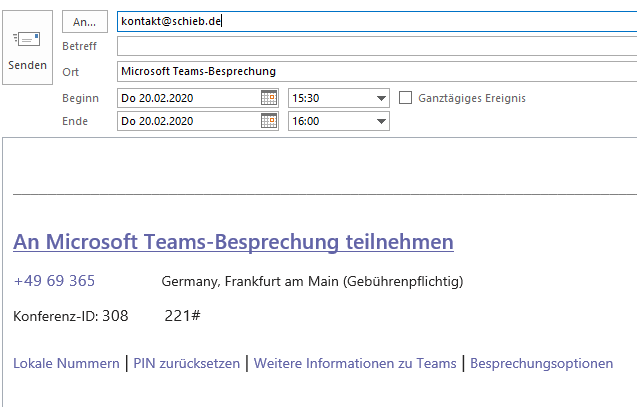Screen dimensions: 637x407
Task: Click the An... recipients button
Action: (84, 21)
